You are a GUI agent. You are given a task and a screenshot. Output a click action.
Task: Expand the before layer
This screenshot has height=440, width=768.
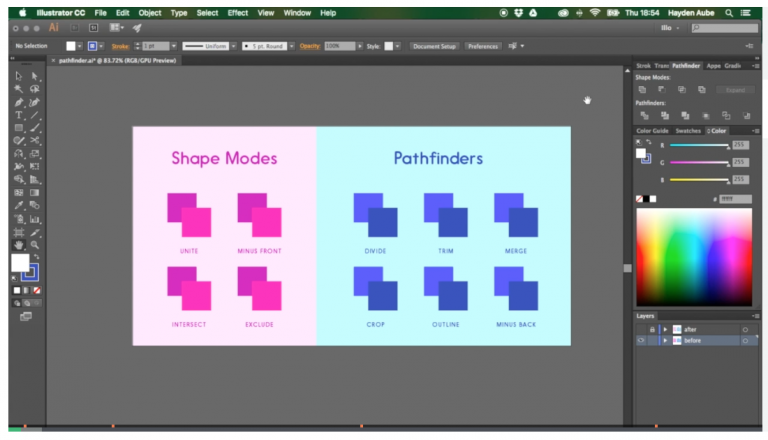pos(665,341)
